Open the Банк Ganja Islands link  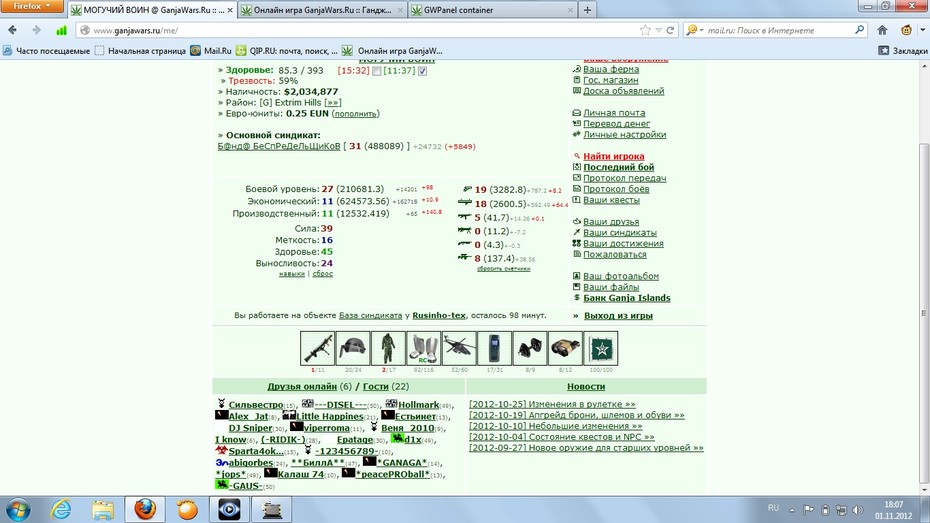pyautogui.click(x=626, y=298)
